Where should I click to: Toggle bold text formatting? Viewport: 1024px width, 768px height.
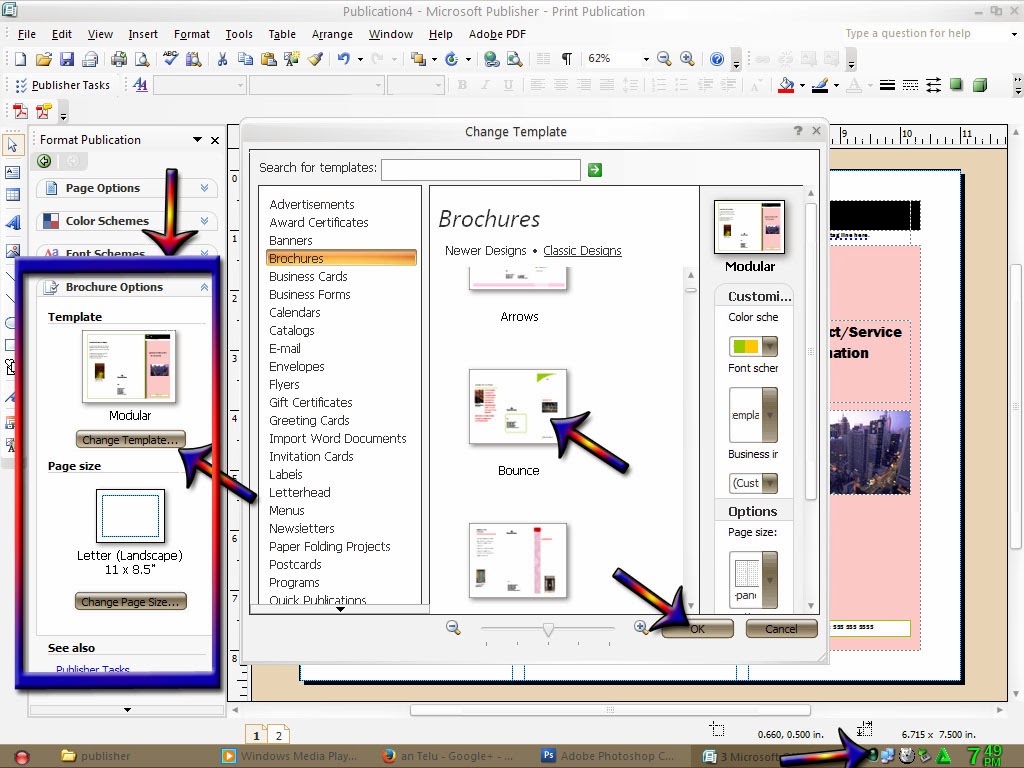coord(462,85)
